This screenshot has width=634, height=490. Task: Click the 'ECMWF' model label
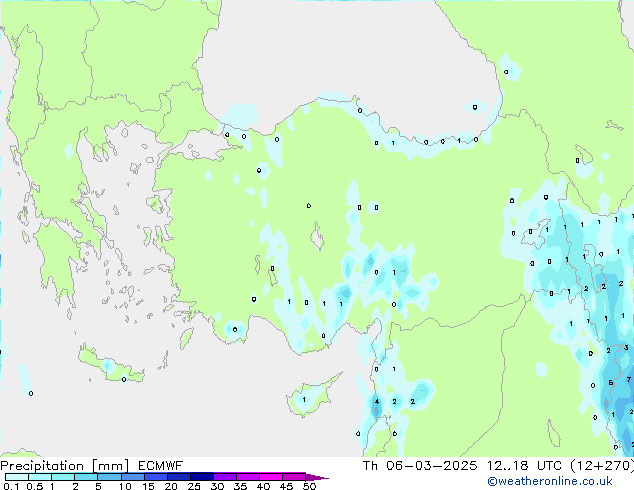point(161,466)
